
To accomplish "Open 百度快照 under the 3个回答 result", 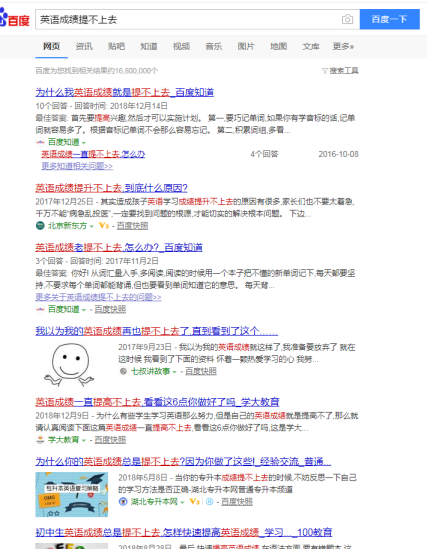I will (110, 309).
